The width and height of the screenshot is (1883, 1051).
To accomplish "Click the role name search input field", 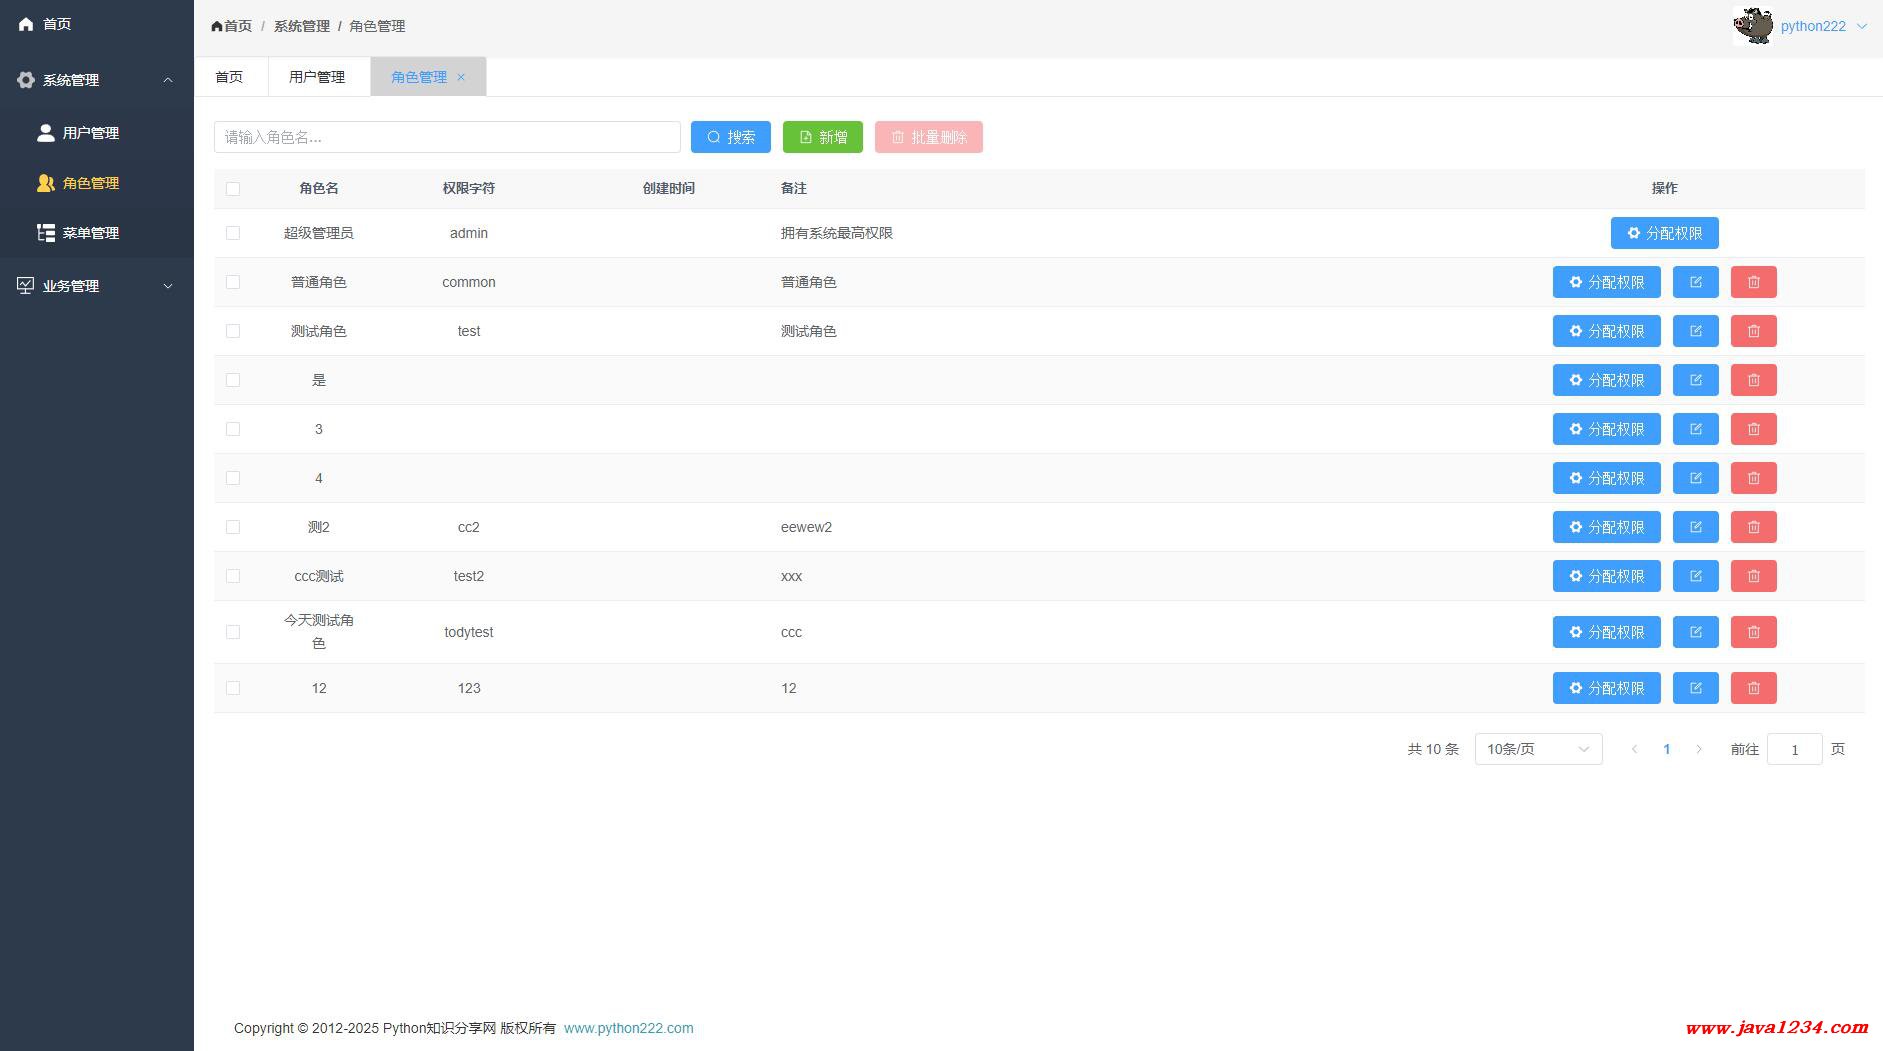I will [x=447, y=137].
